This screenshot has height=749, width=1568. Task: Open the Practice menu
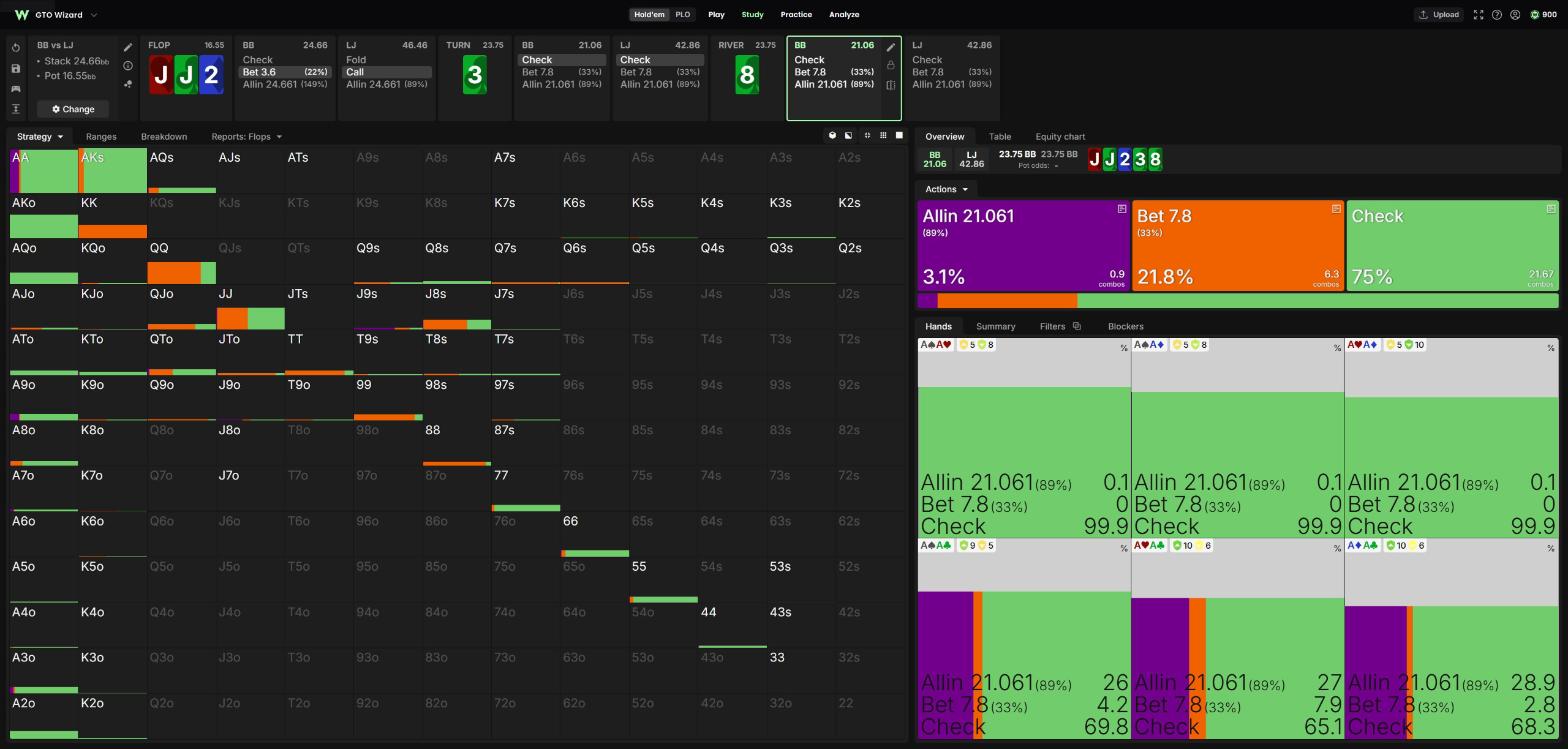[x=796, y=15]
